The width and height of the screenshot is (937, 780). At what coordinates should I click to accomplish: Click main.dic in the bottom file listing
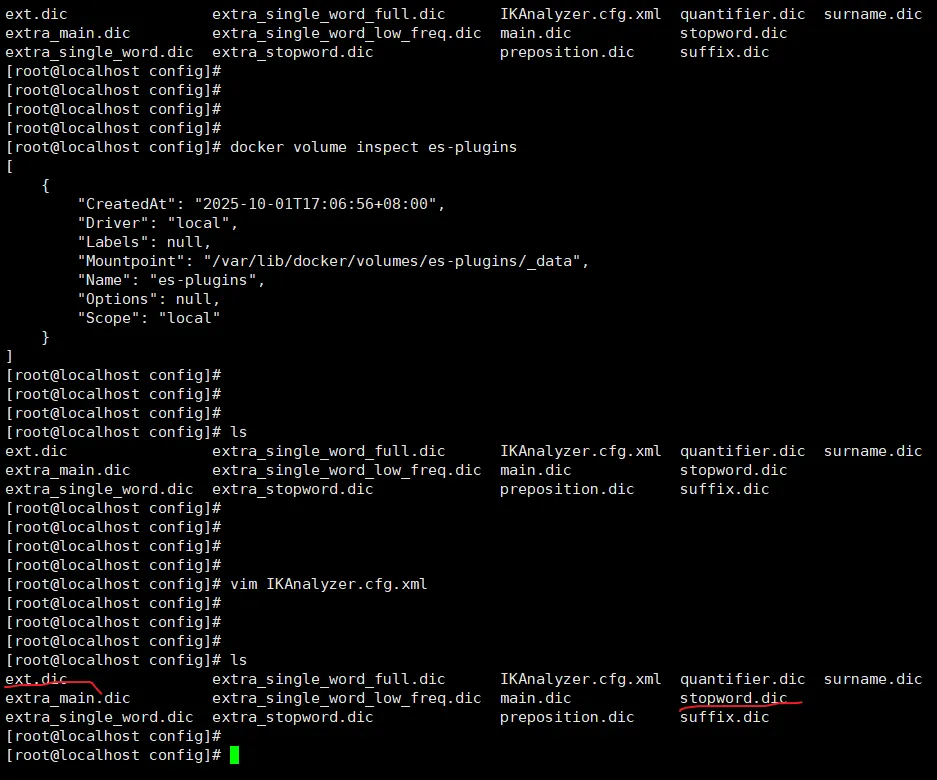[x=535, y=698]
